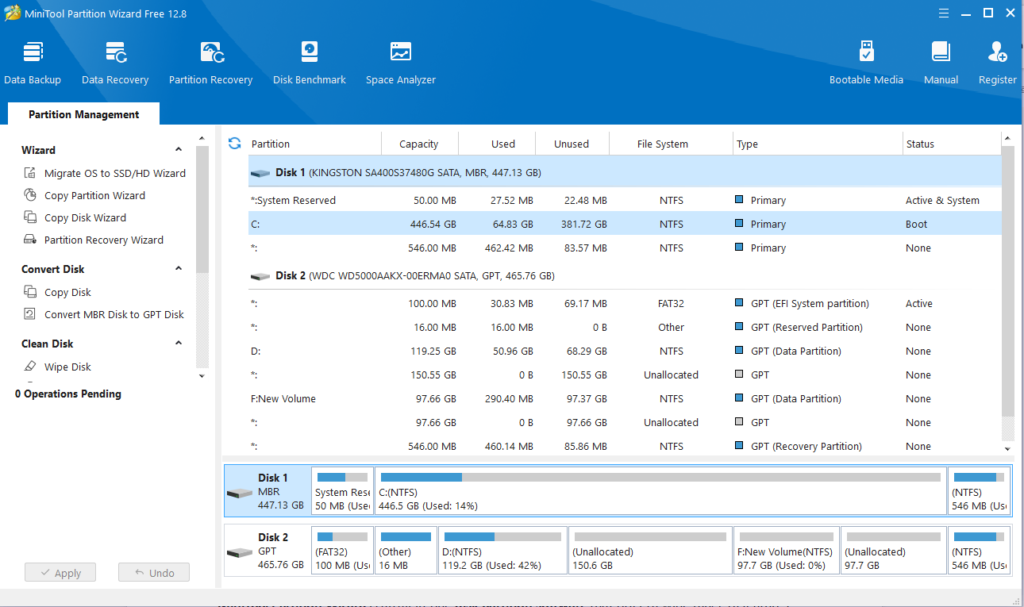Sort by the Unused column header
Screen dimensions: 1024x607
(572, 144)
